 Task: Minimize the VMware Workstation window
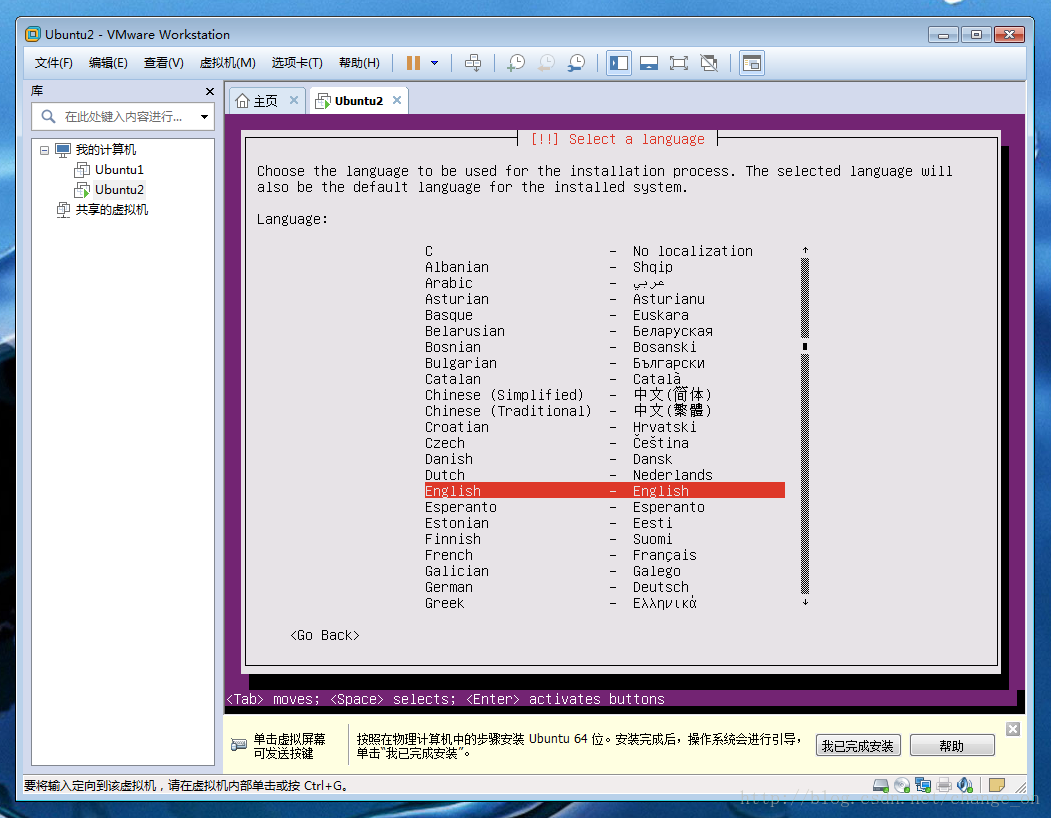(x=943, y=35)
